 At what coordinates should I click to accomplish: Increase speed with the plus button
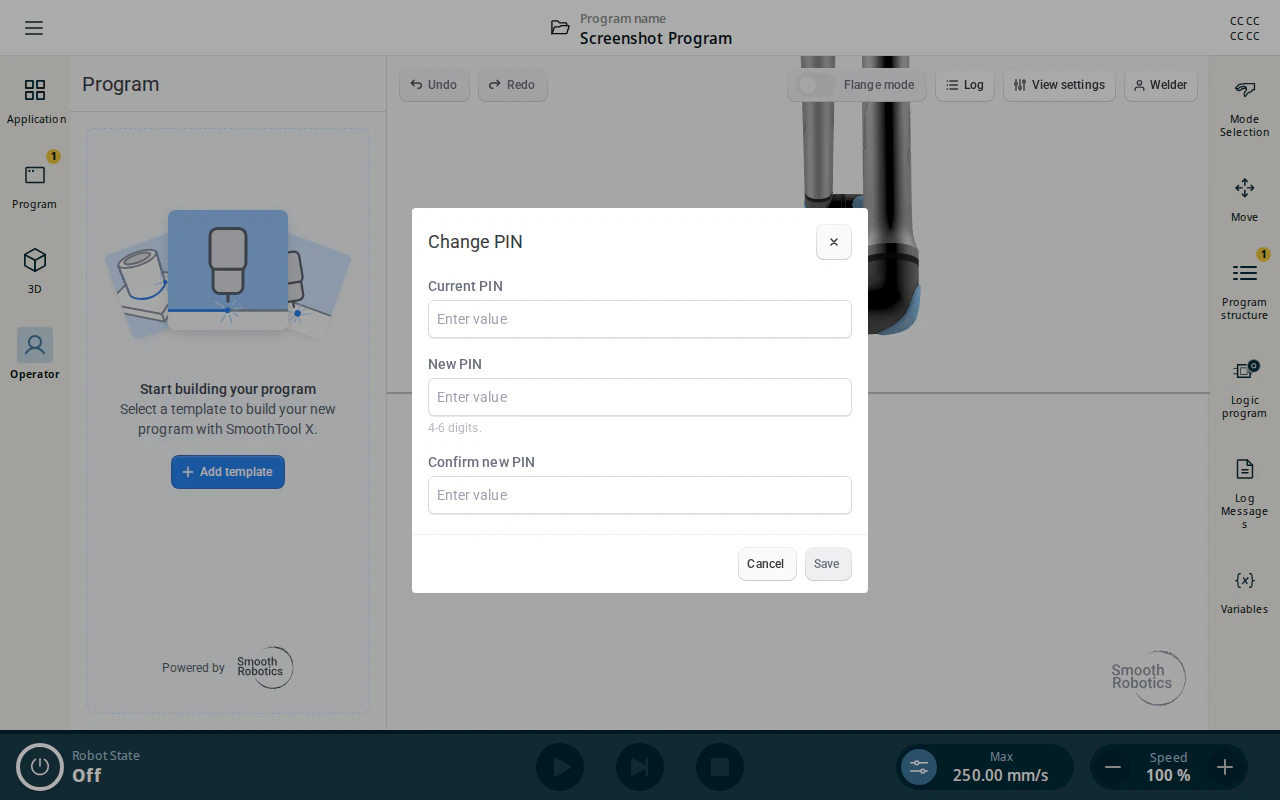click(1225, 767)
